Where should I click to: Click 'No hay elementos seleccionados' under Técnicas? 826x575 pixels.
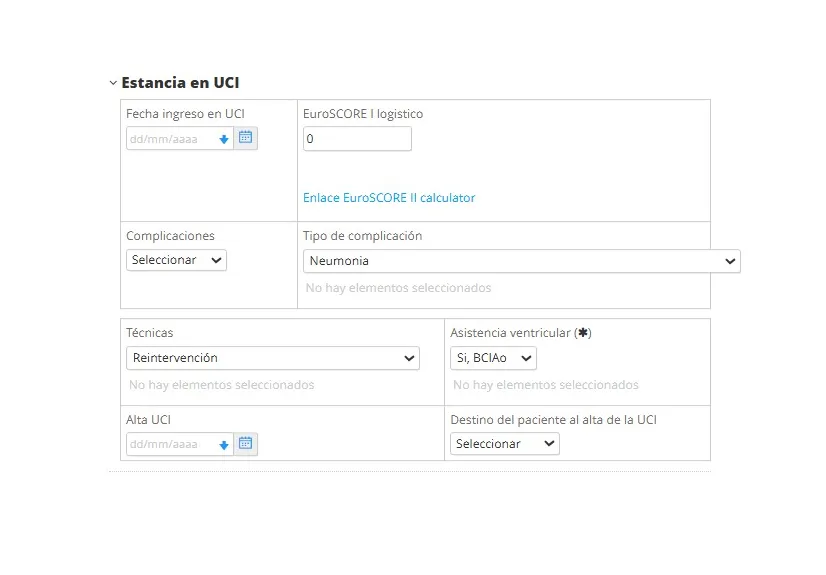pyautogui.click(x=221, y=385)
